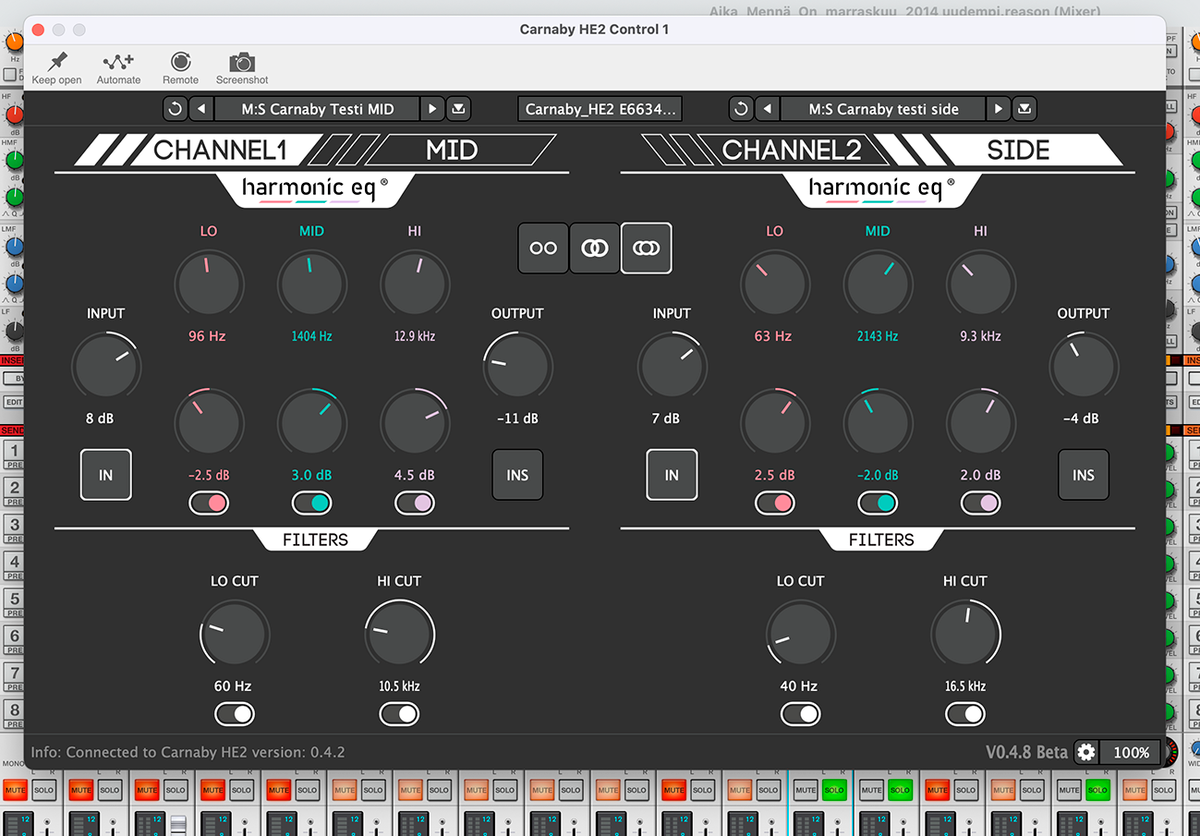
Task: Select the unlinked channels mode icon
Action: pyautogui.click(x=543, y=248)
